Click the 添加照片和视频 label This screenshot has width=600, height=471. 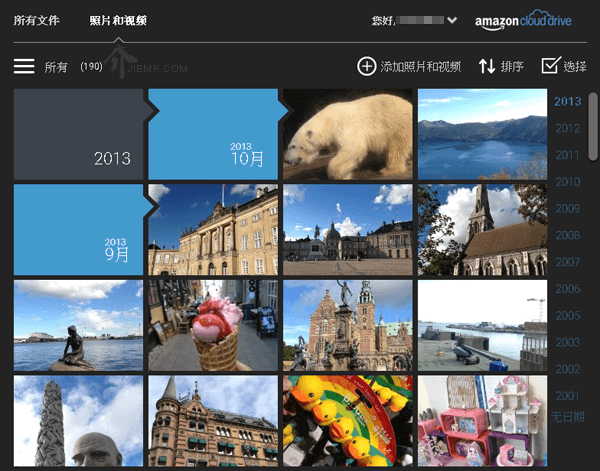click(x=421, y=67)
